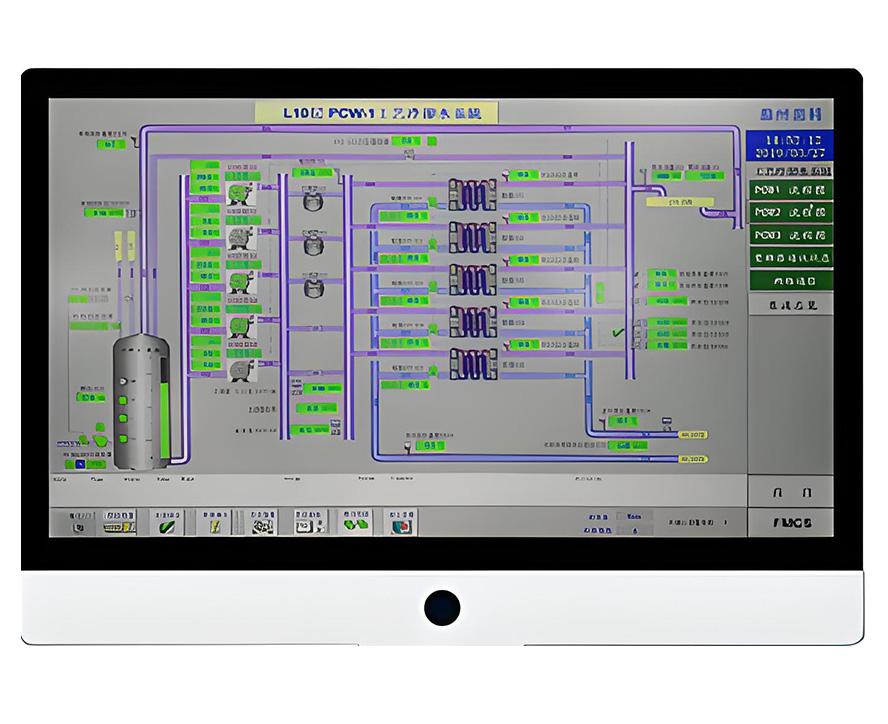Click the first bottom toolbar icon

pyautogui.click(x=78, y=522)
